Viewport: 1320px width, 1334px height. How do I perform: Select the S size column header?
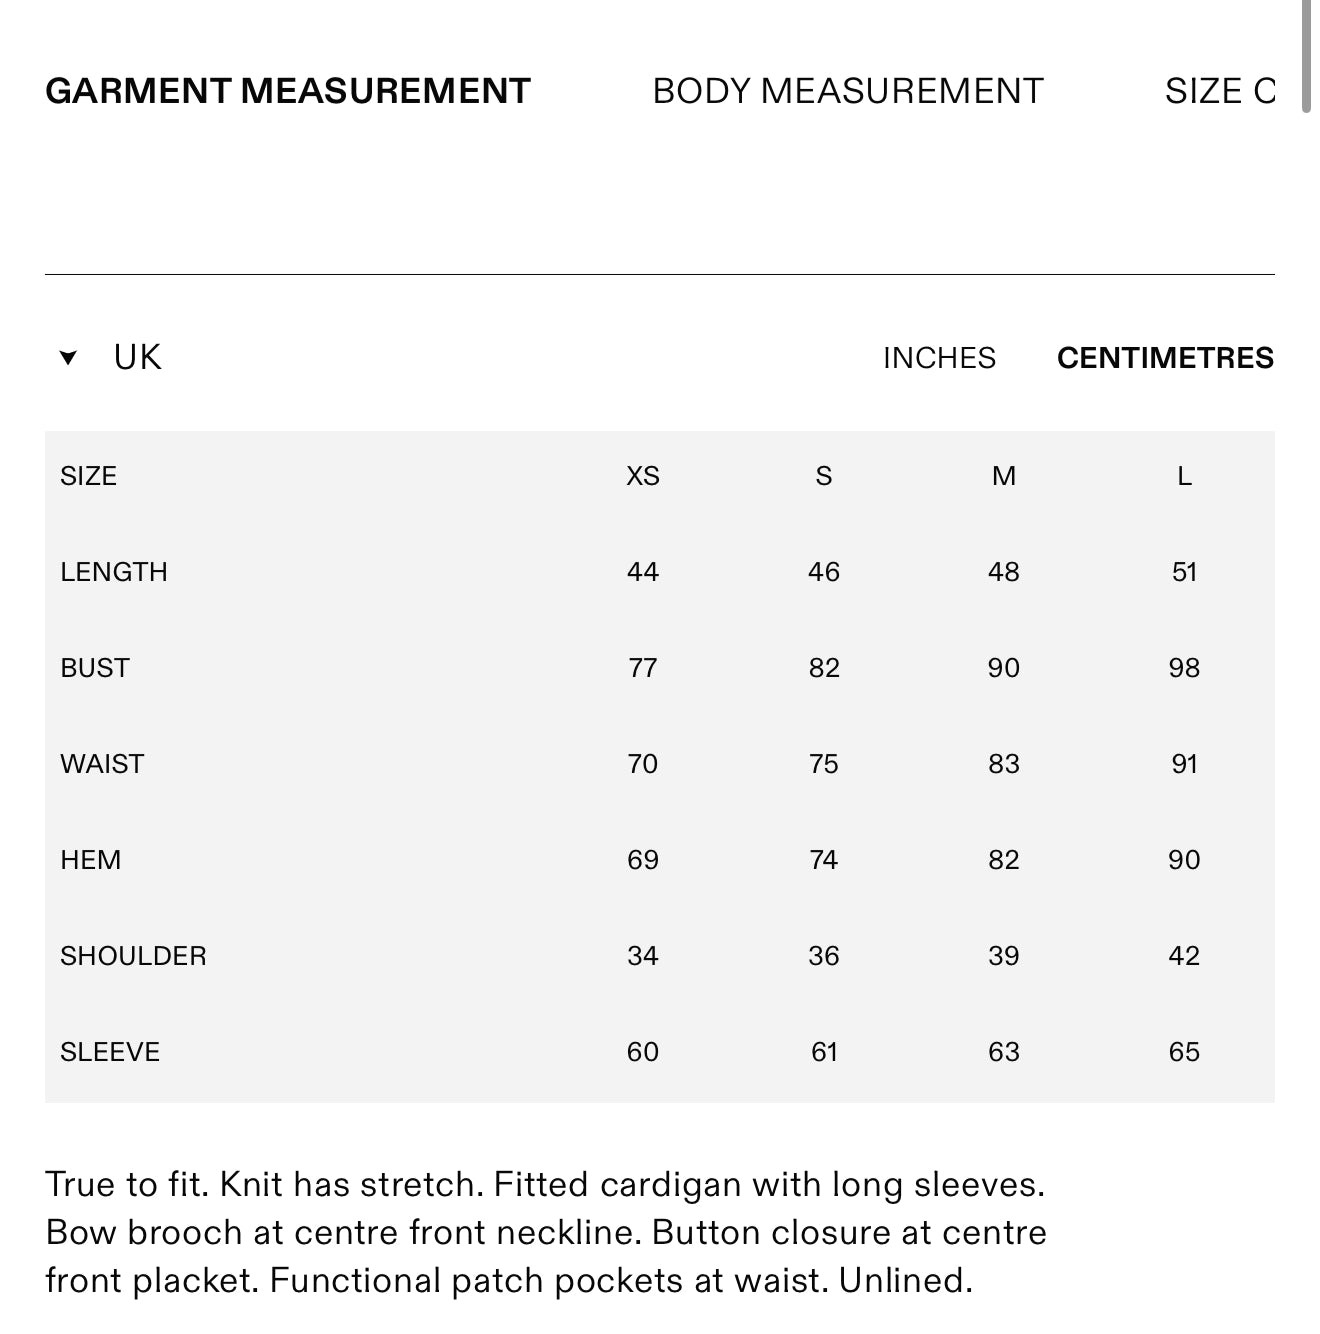pyautogui.click(x=824, y=476)
